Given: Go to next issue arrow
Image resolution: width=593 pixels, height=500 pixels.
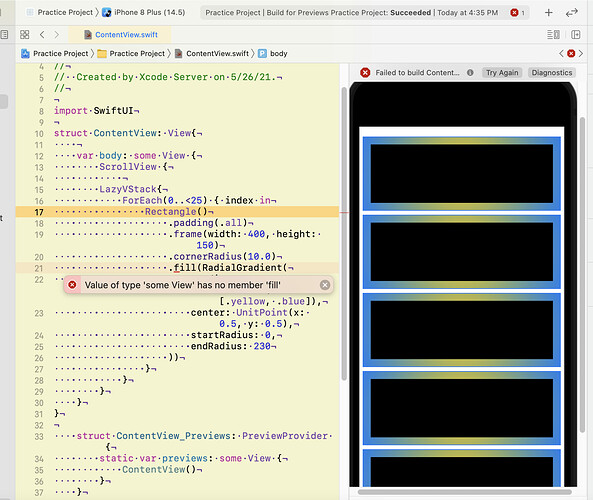Looking at the screenshot, I should (581, 54).
